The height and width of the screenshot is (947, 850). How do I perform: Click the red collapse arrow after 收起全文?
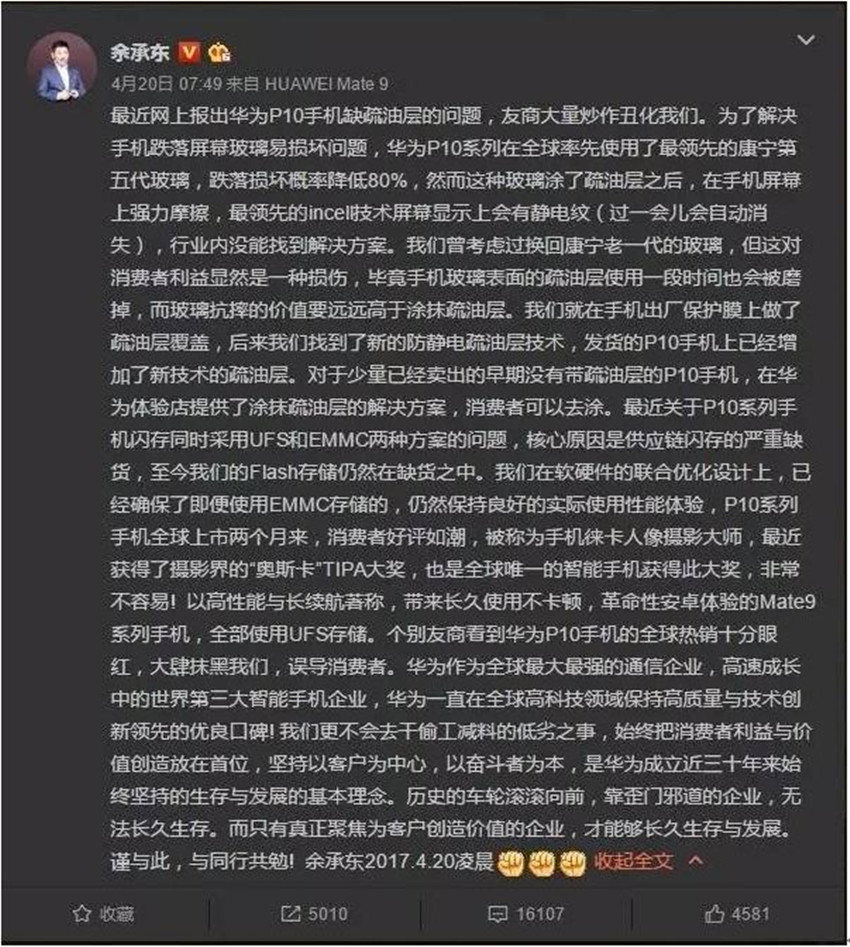click(x=695, y=860)
